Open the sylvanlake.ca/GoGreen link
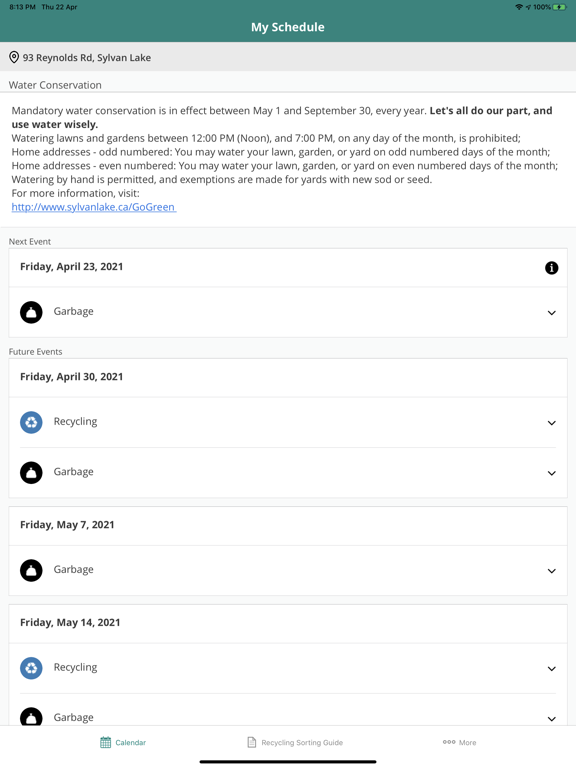 [x=94, y=207]
